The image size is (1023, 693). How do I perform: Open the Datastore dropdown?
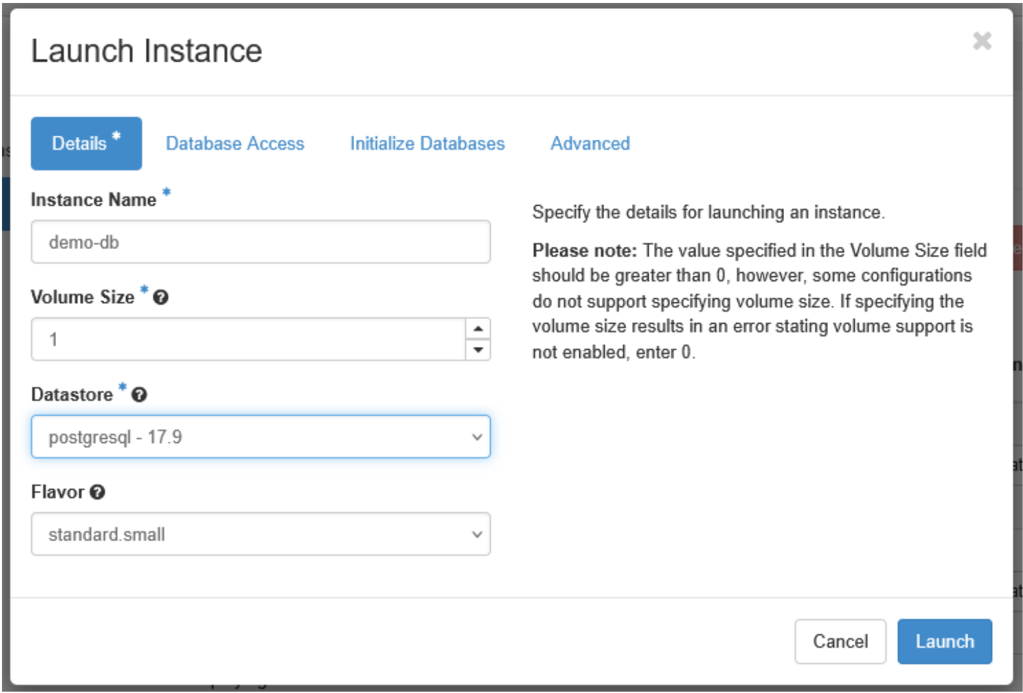coord(260,437)
